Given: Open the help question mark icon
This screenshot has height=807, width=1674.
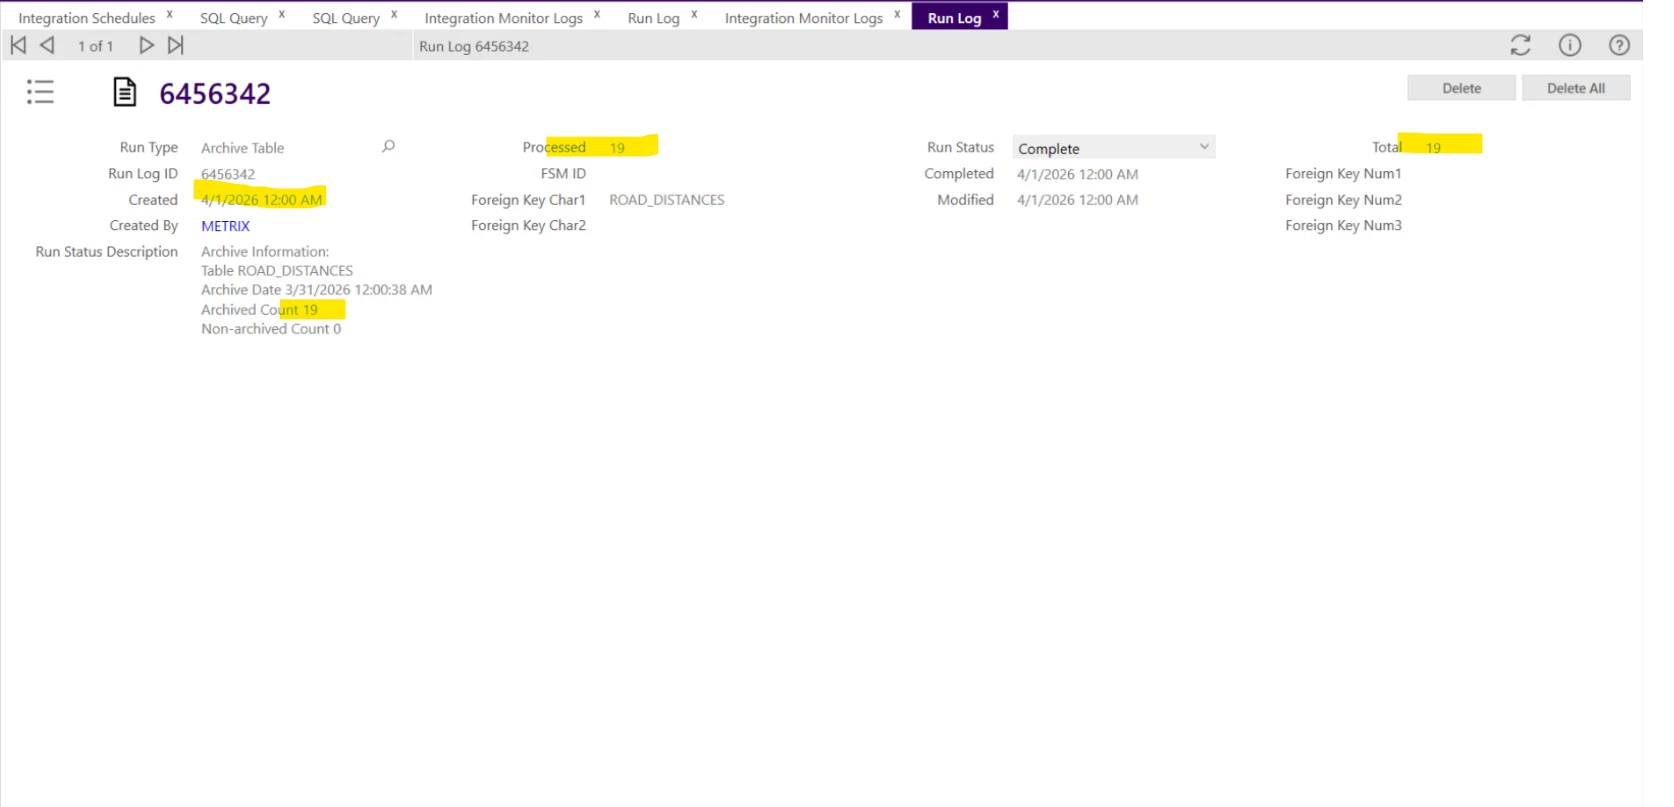Looking at the screenshot, I should click(x=1619, y=45).
